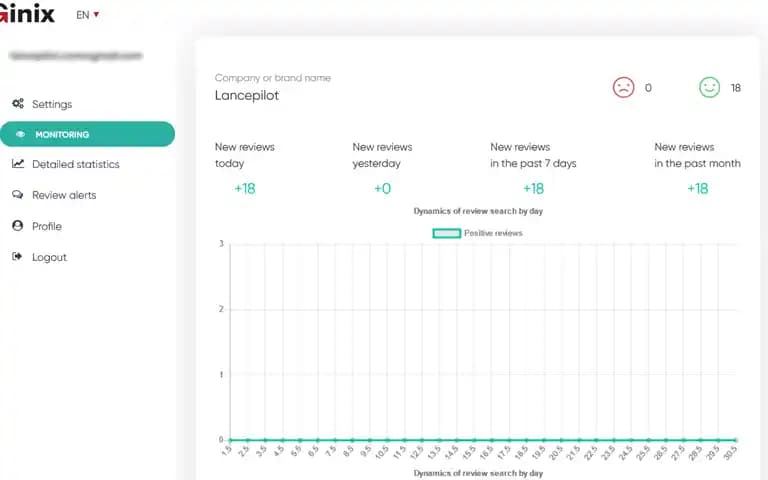Click the Review alerts chat icon
768x480 pixels.
(18, 194)
